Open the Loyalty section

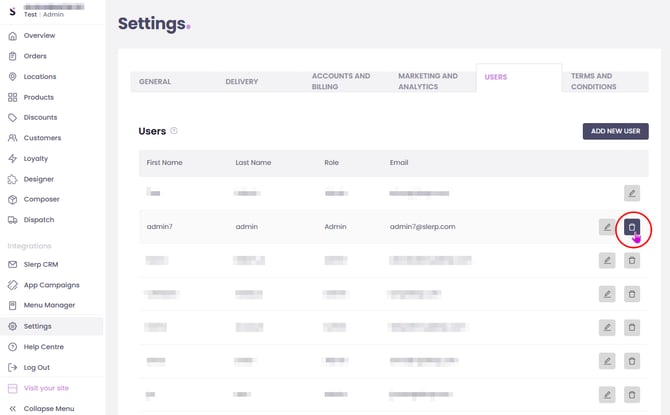(36, 158)
